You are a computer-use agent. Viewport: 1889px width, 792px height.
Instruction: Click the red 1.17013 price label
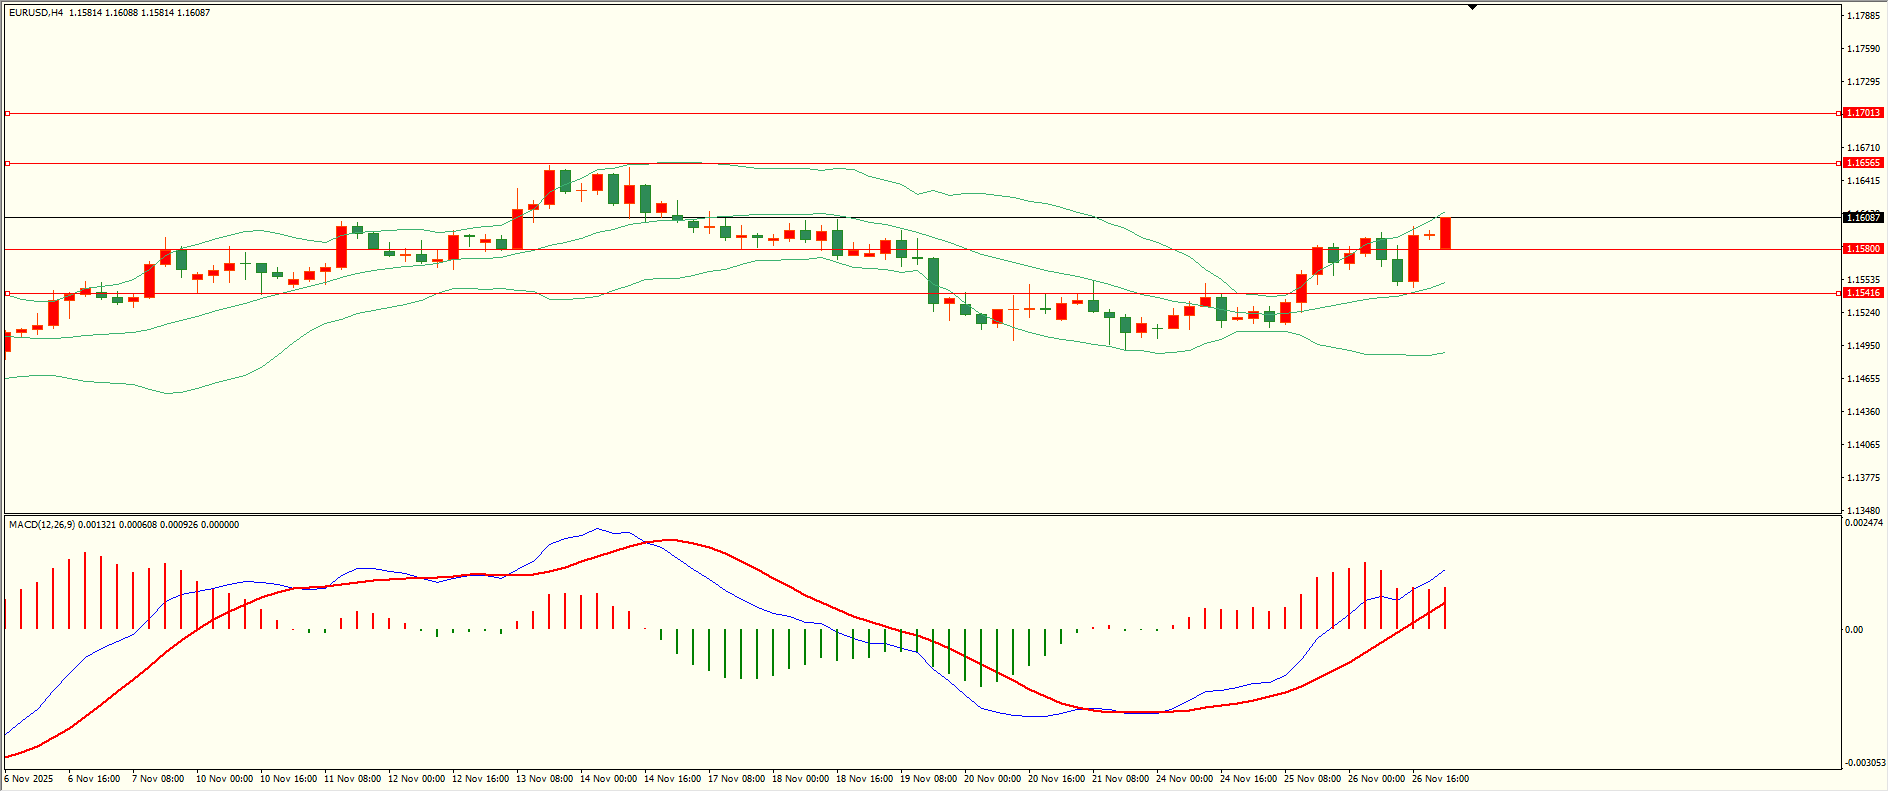pos(1863,113)
